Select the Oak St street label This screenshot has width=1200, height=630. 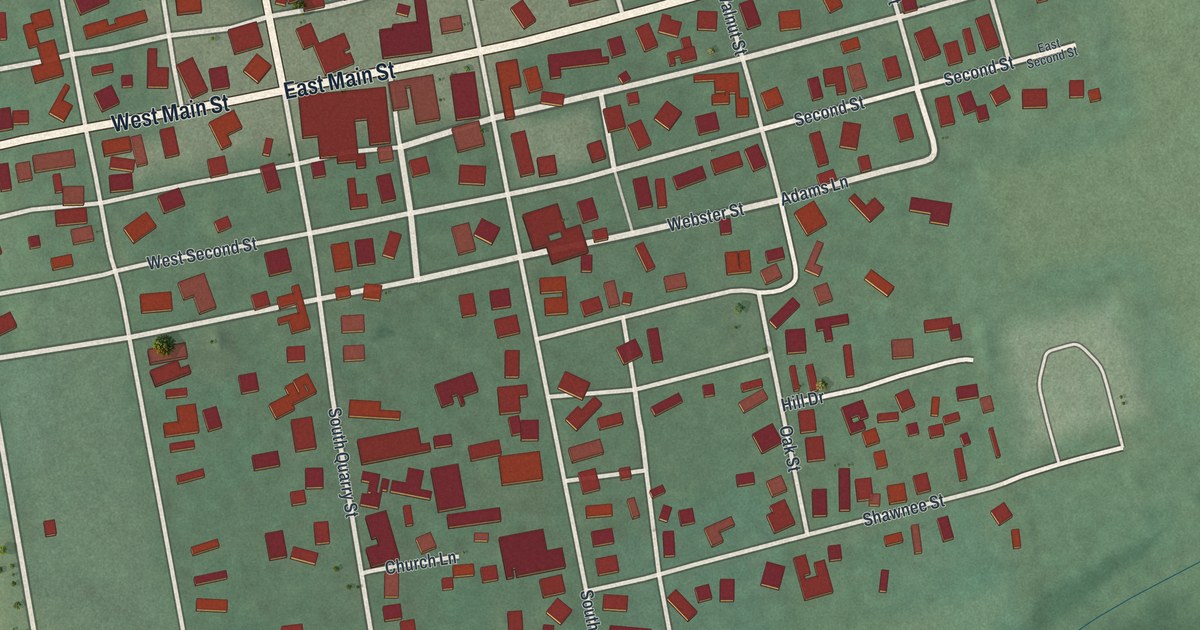(788, 448)
